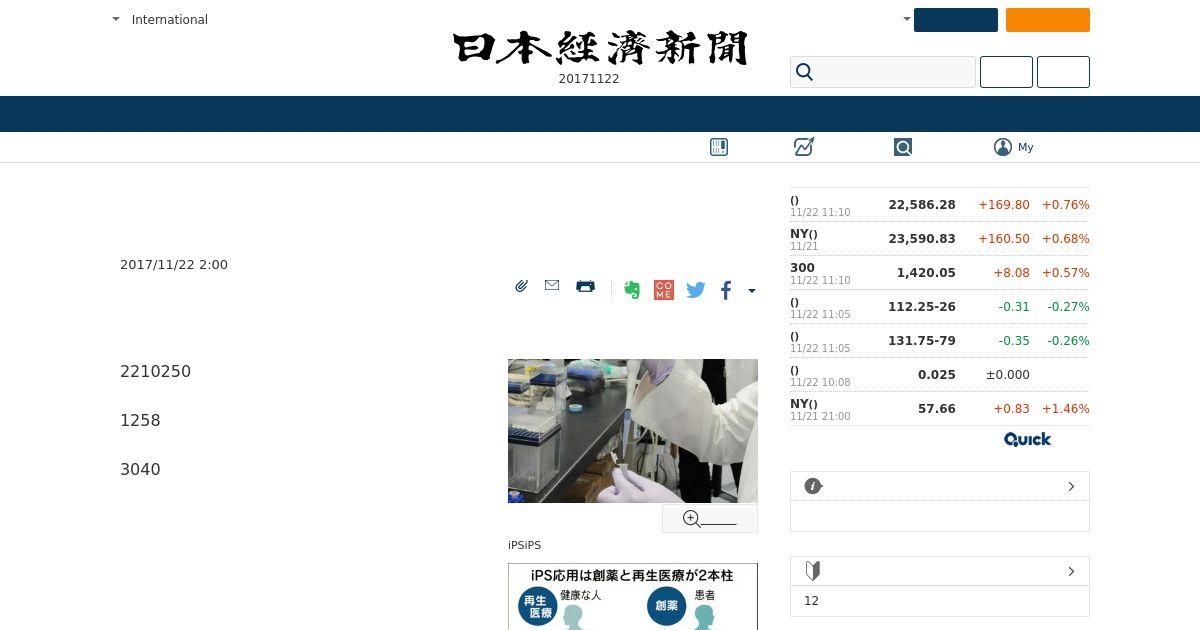This screenshot has width=1200, height=630.
Task: Open the International edition dropdown arrow
Action: pyautogui.click(x=116, y=19)
